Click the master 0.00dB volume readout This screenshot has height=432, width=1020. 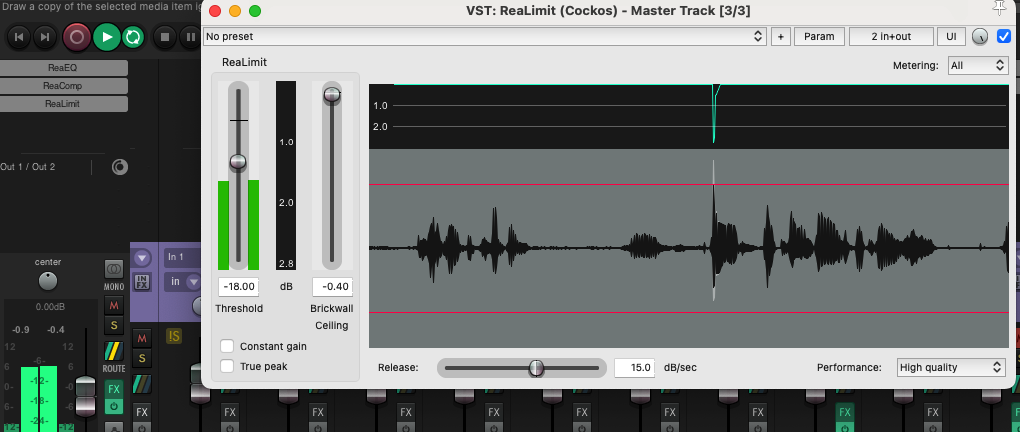(x=49, y=307)
